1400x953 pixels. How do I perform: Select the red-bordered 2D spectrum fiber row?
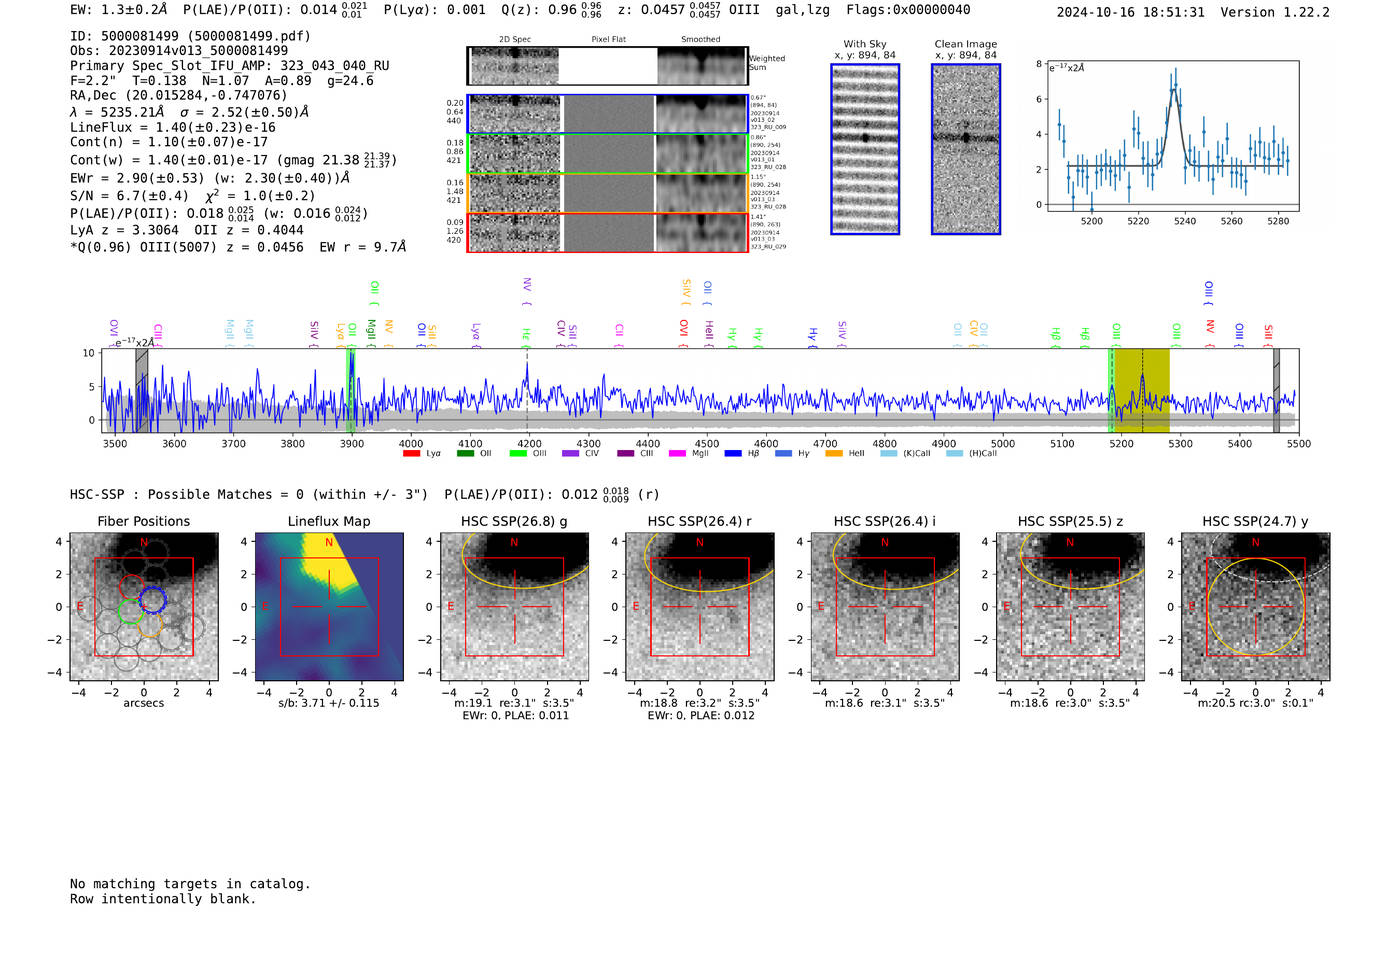point(608,232)
